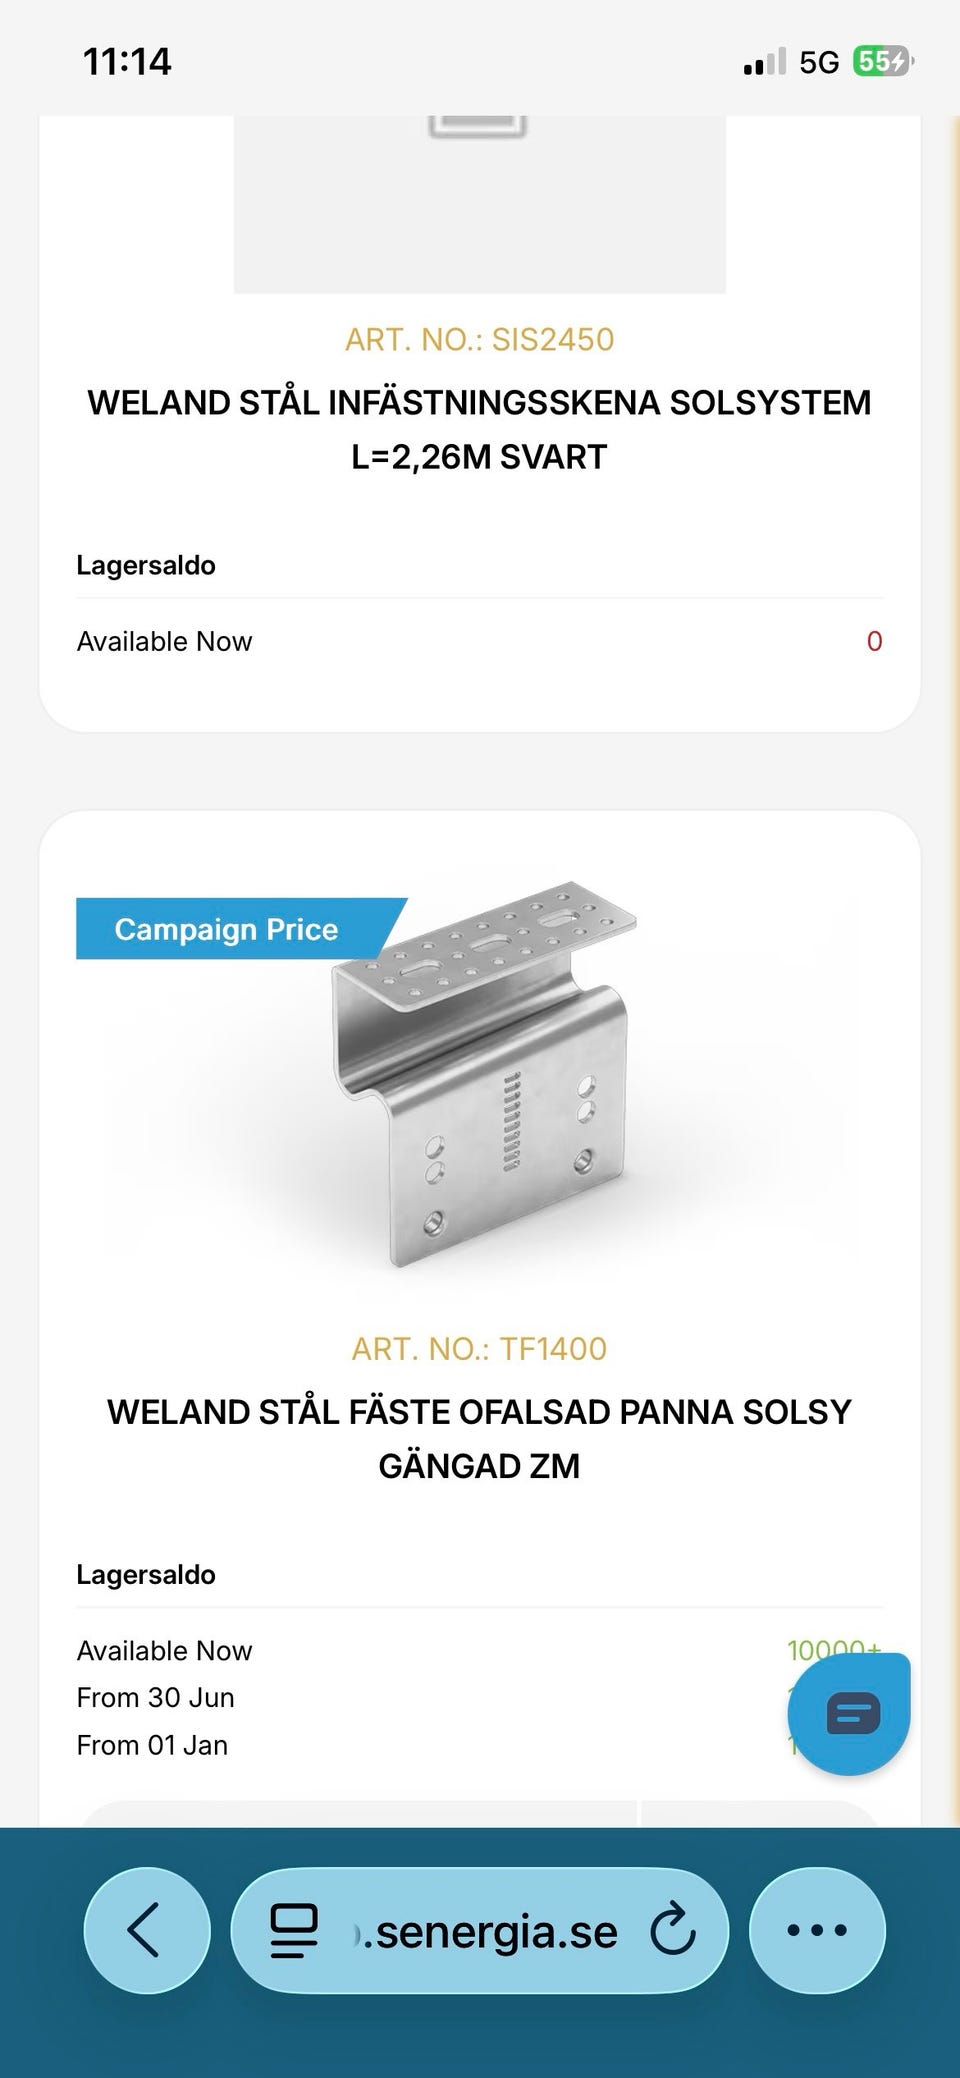Image resolution: width=960 pixels, height=2078 pixels.
Task: Tap the battery indicator in status bar
Action: tap(882, 62)
